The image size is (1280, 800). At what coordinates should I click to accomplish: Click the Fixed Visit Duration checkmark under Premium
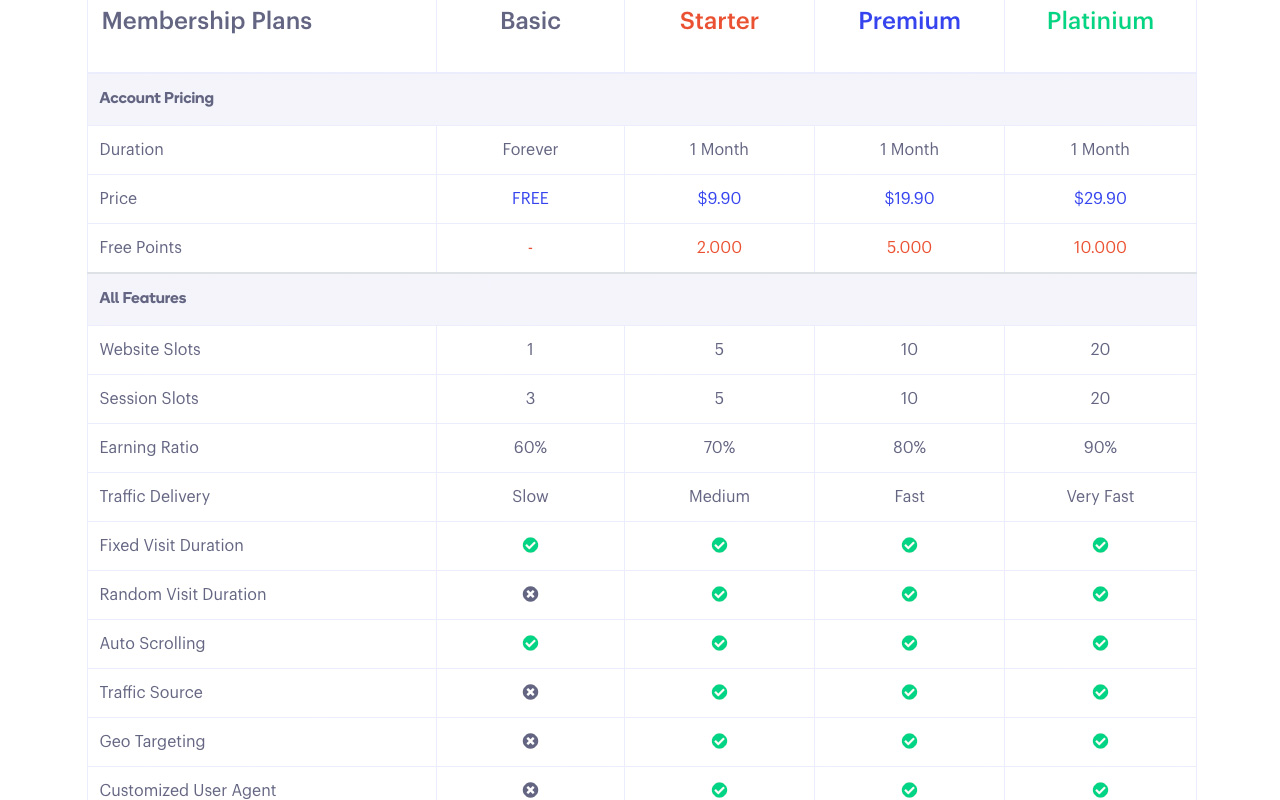(x=909, y=545)
